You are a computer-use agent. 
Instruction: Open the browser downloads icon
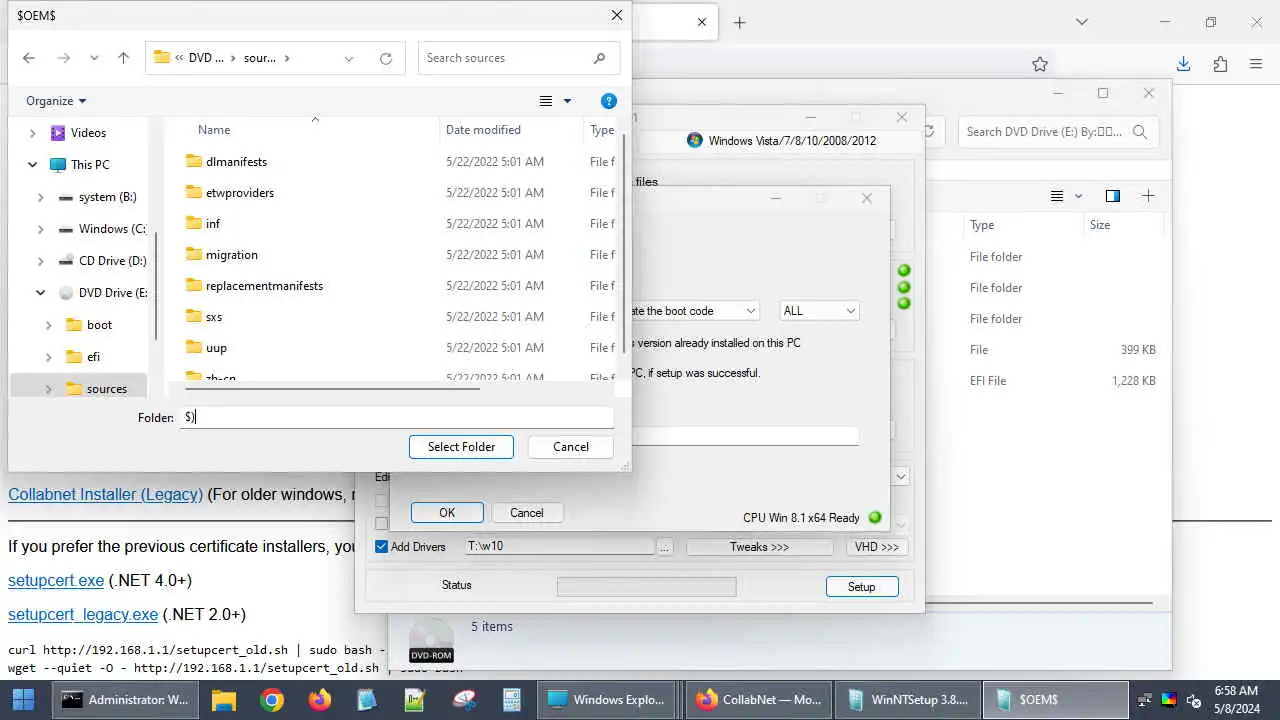1183,64
